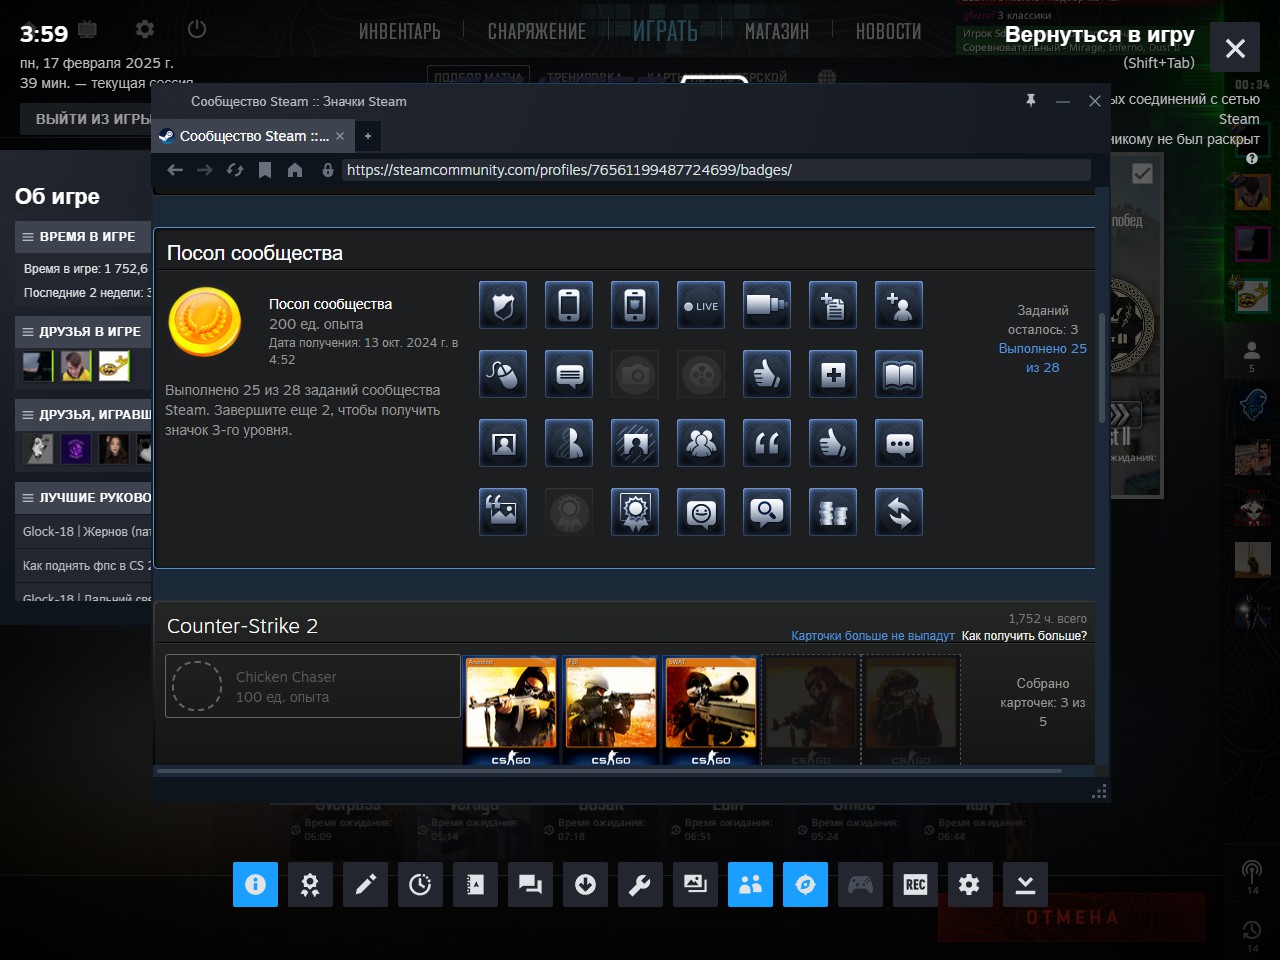This screenshot has width=1280, height=960.
Task: Click the Steam Guard shield task badge
Action: point(503,305)
